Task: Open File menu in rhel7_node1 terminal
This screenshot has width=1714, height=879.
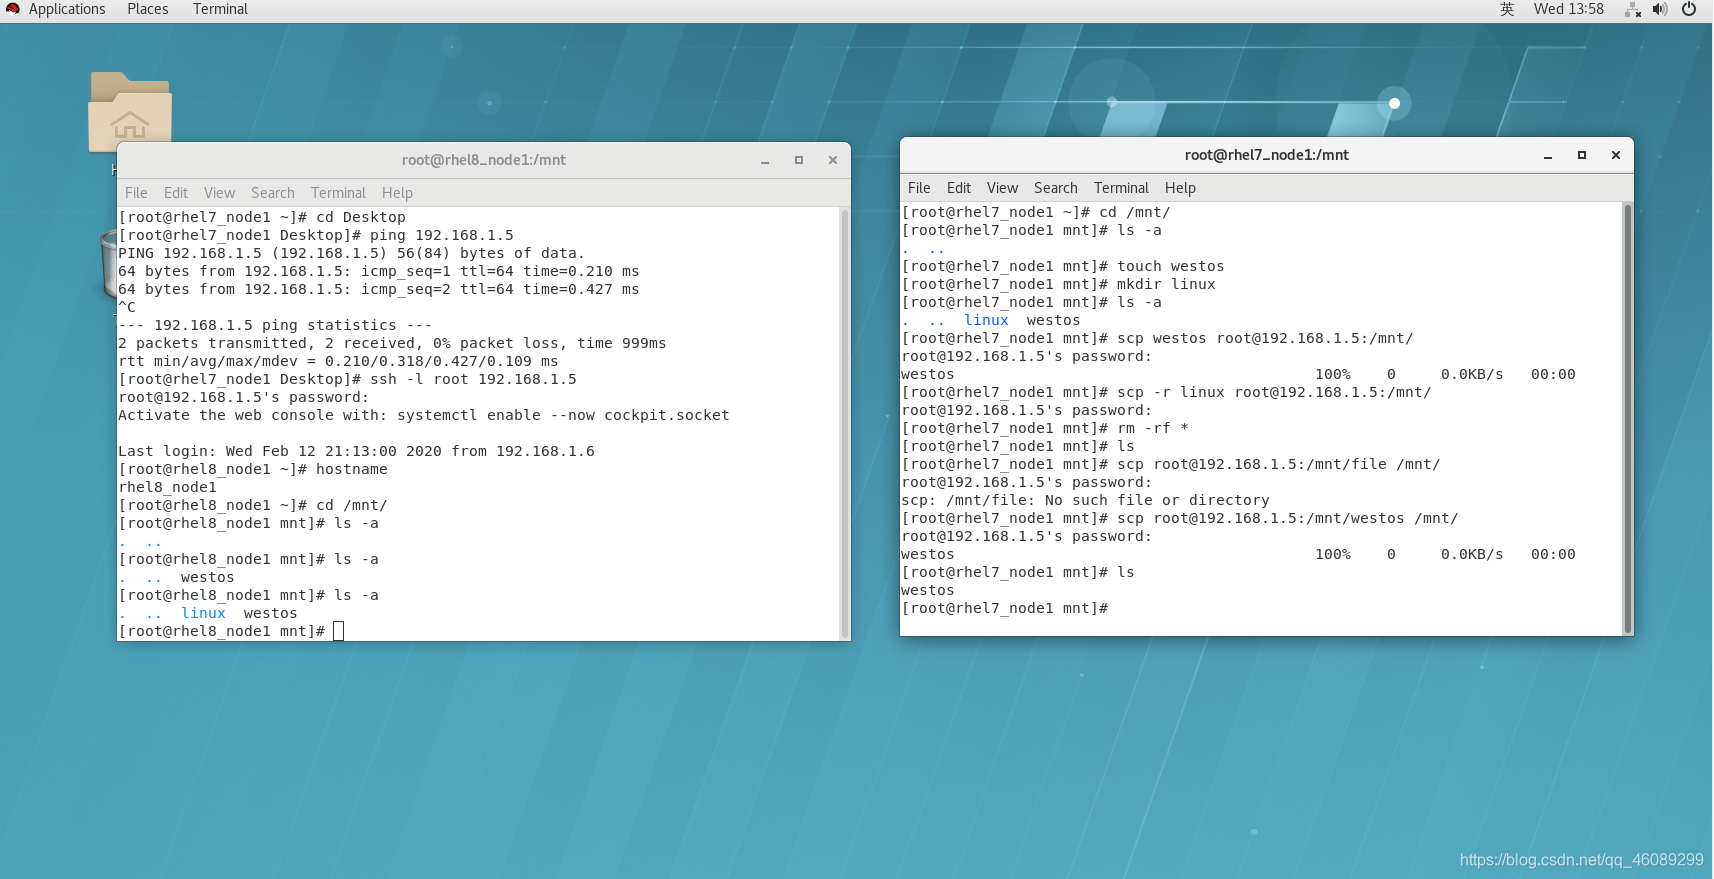Action: (919, 188)
